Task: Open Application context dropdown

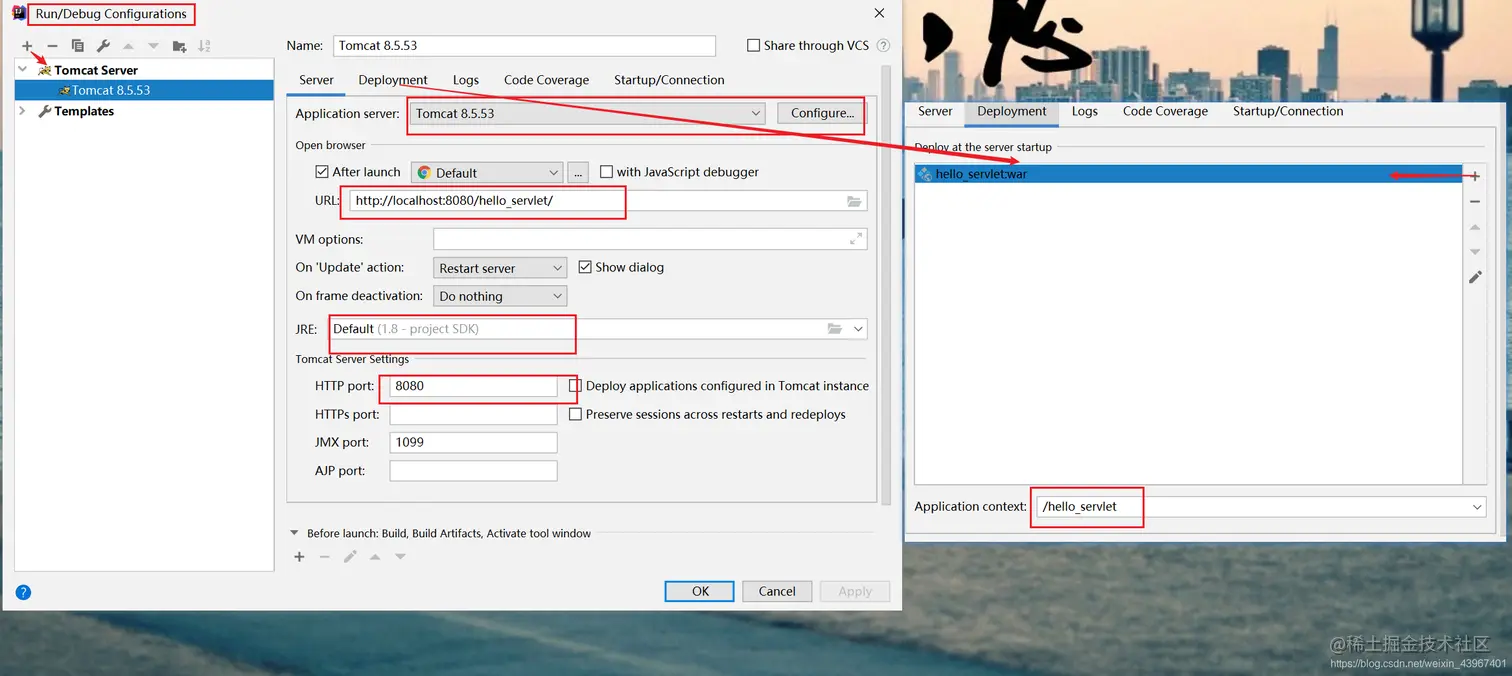Action: [x=1478, y=507]
